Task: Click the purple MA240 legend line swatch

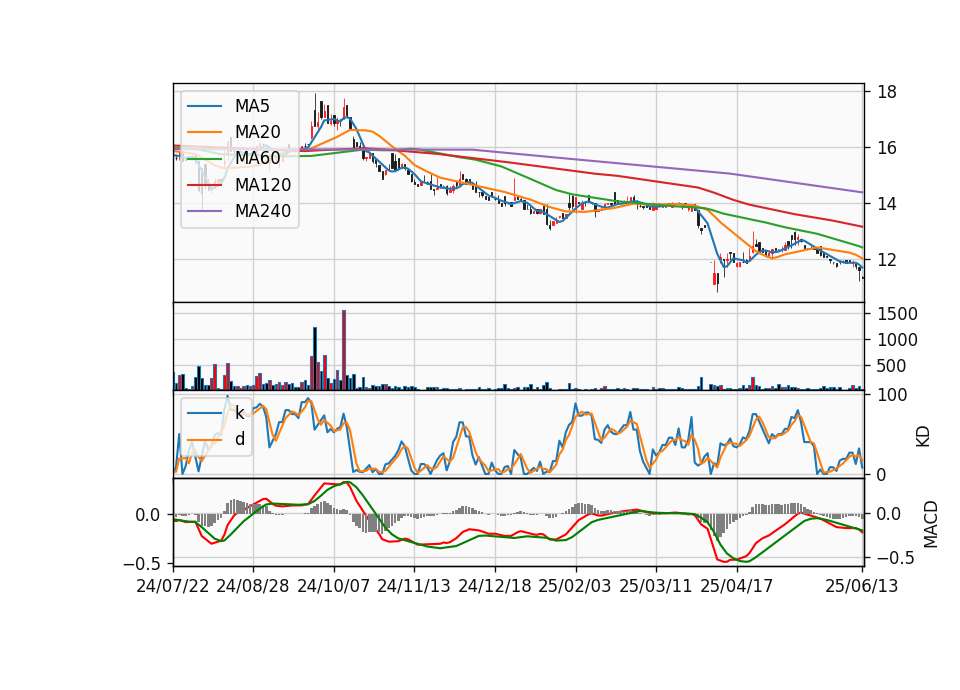Action: click(204, 211)
